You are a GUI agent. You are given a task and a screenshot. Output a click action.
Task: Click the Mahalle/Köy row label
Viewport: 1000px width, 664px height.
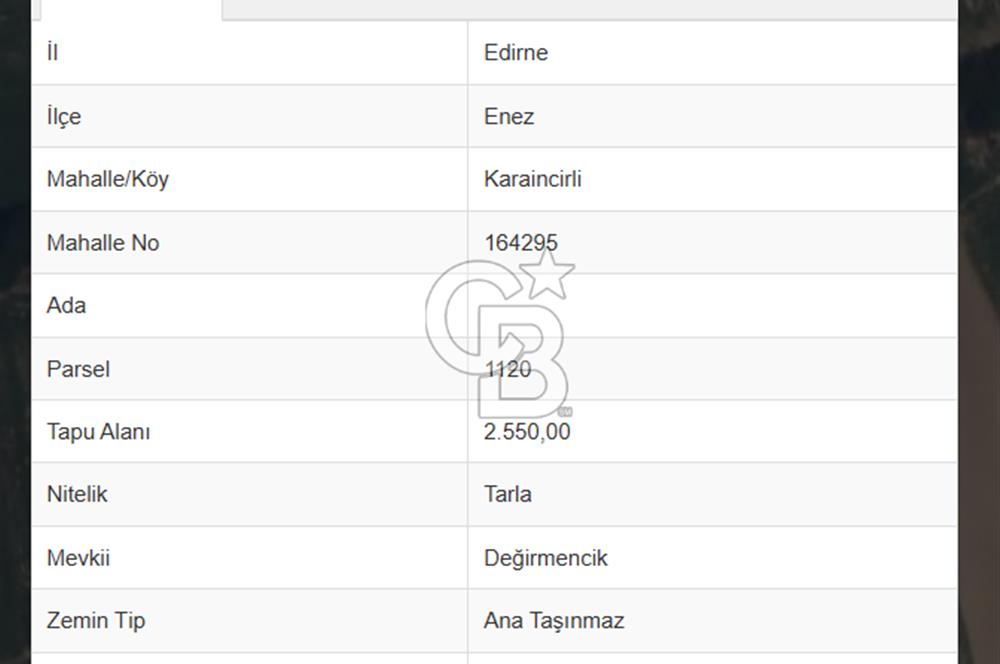[x=107, y=179]
